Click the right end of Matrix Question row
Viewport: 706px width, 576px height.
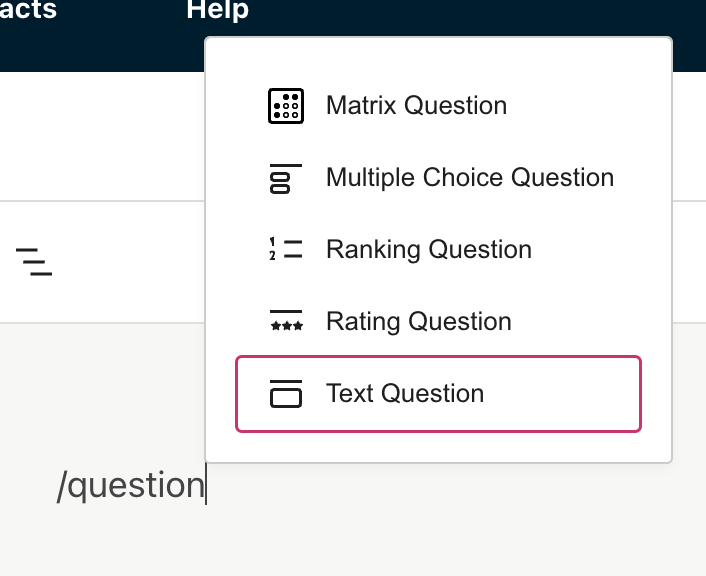point(620,106)
